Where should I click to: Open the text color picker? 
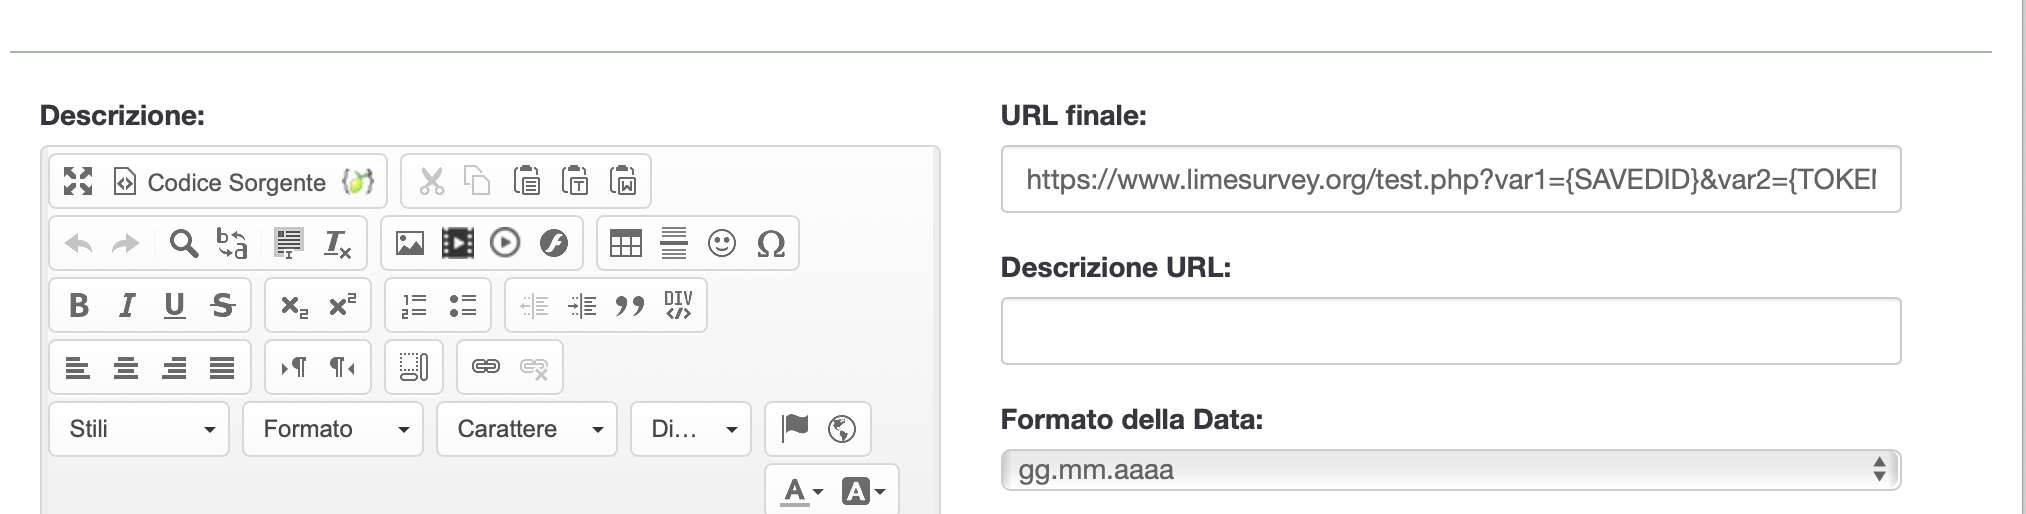(802, 491)
